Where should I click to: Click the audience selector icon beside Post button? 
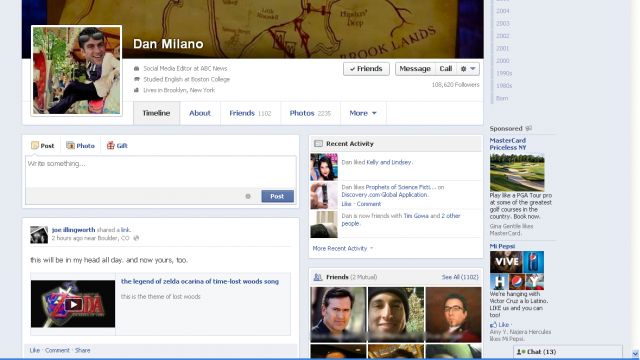point(248,196)
